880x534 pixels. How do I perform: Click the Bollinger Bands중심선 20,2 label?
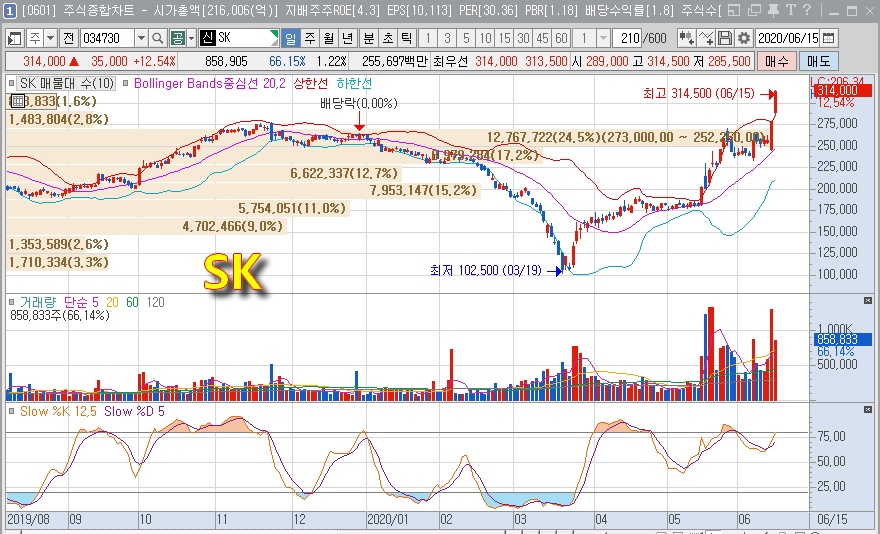tap(210, 84)
